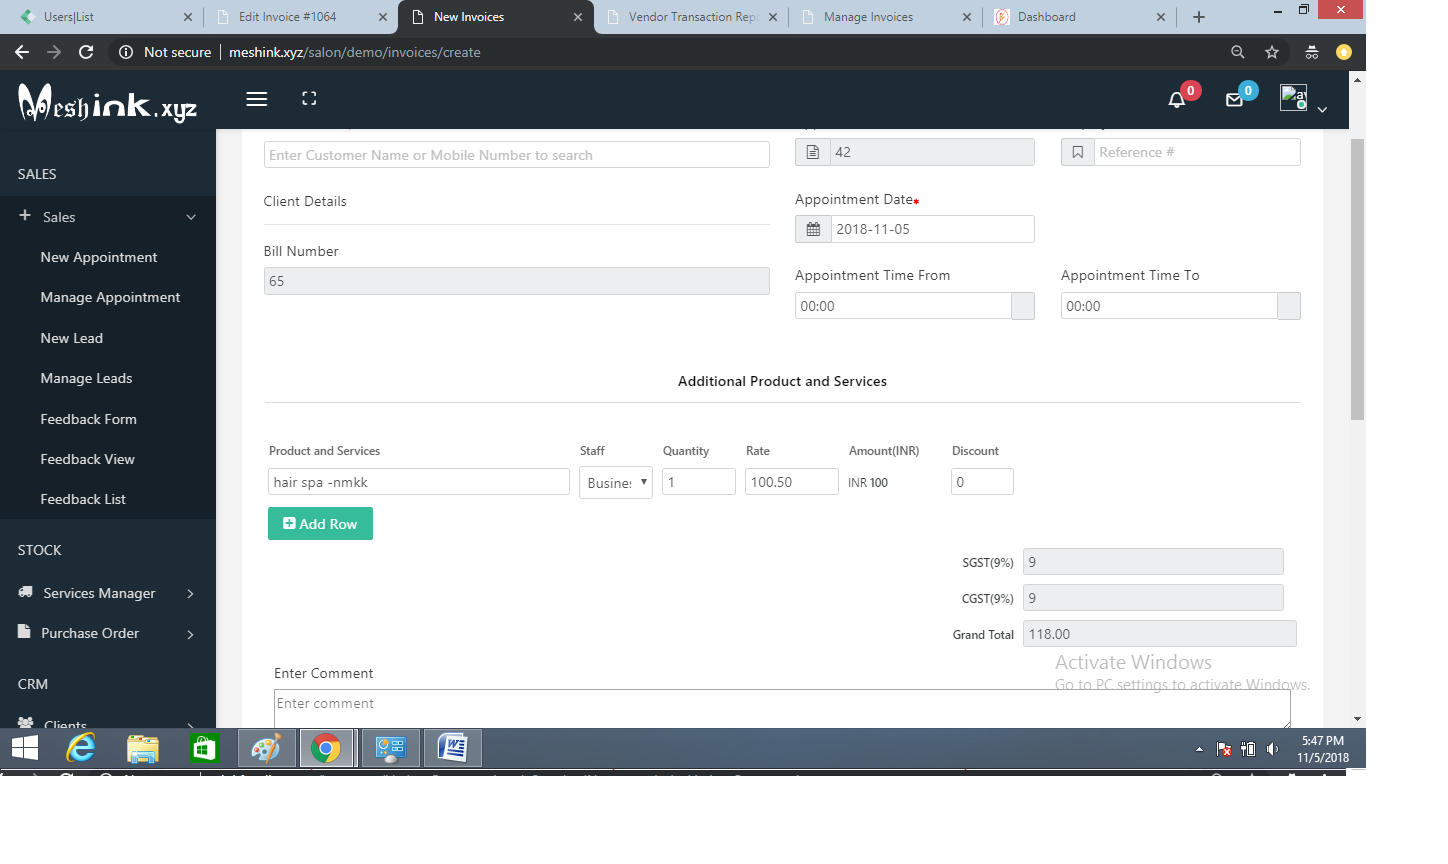Screen dimensions: 1448x864
Task: Click the Appointment Date field
Action: click(933, 229)
